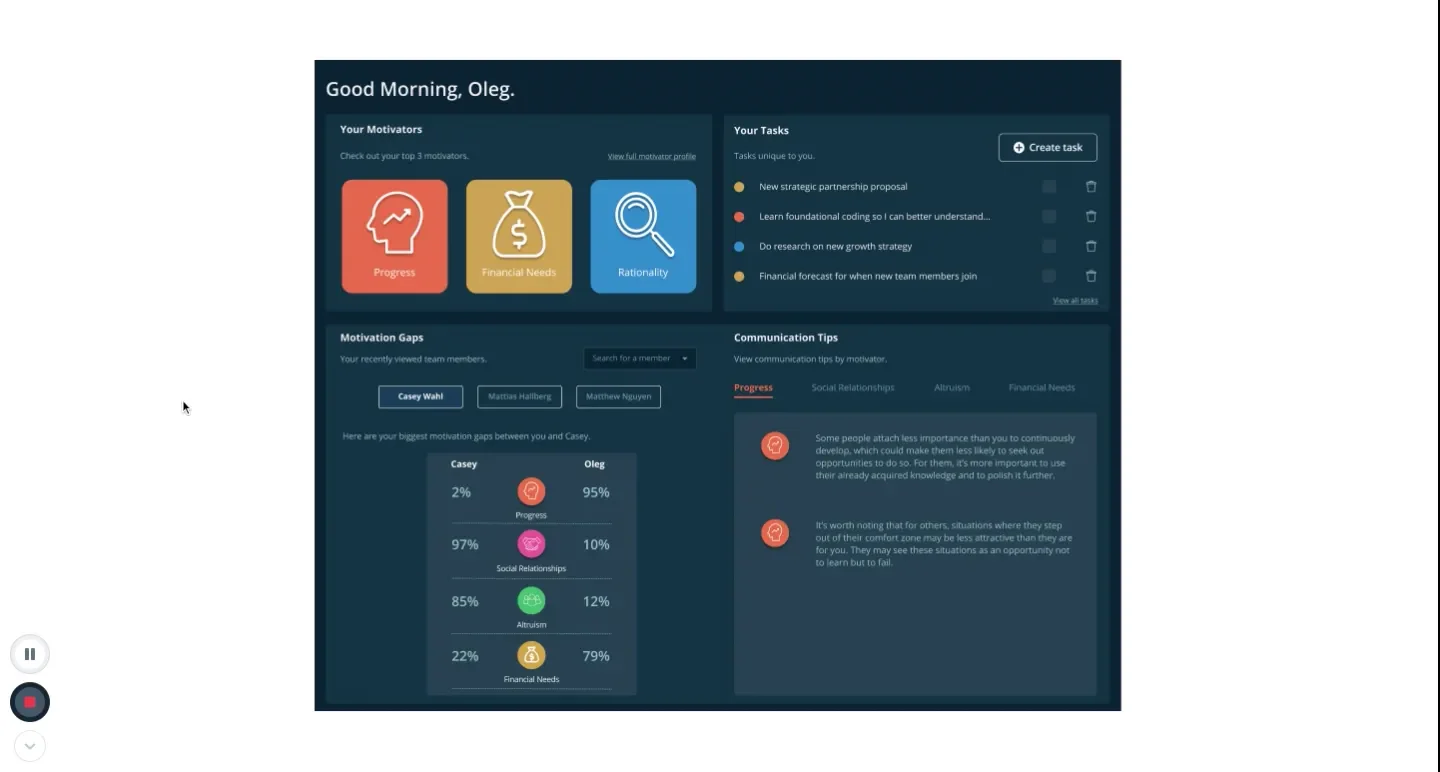The width and height of the screenshot is (1440, 772).
Task: Click task text 'Do research on new growth strategy'
Action: pyautogui.click(x=835, y=246)
